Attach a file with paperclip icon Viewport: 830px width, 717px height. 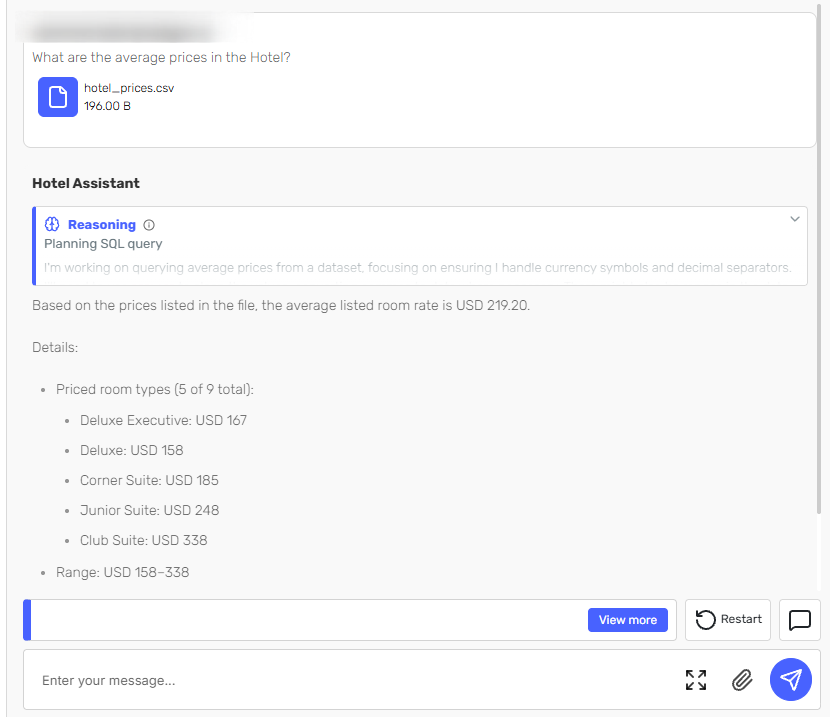(x=742, y=680)
